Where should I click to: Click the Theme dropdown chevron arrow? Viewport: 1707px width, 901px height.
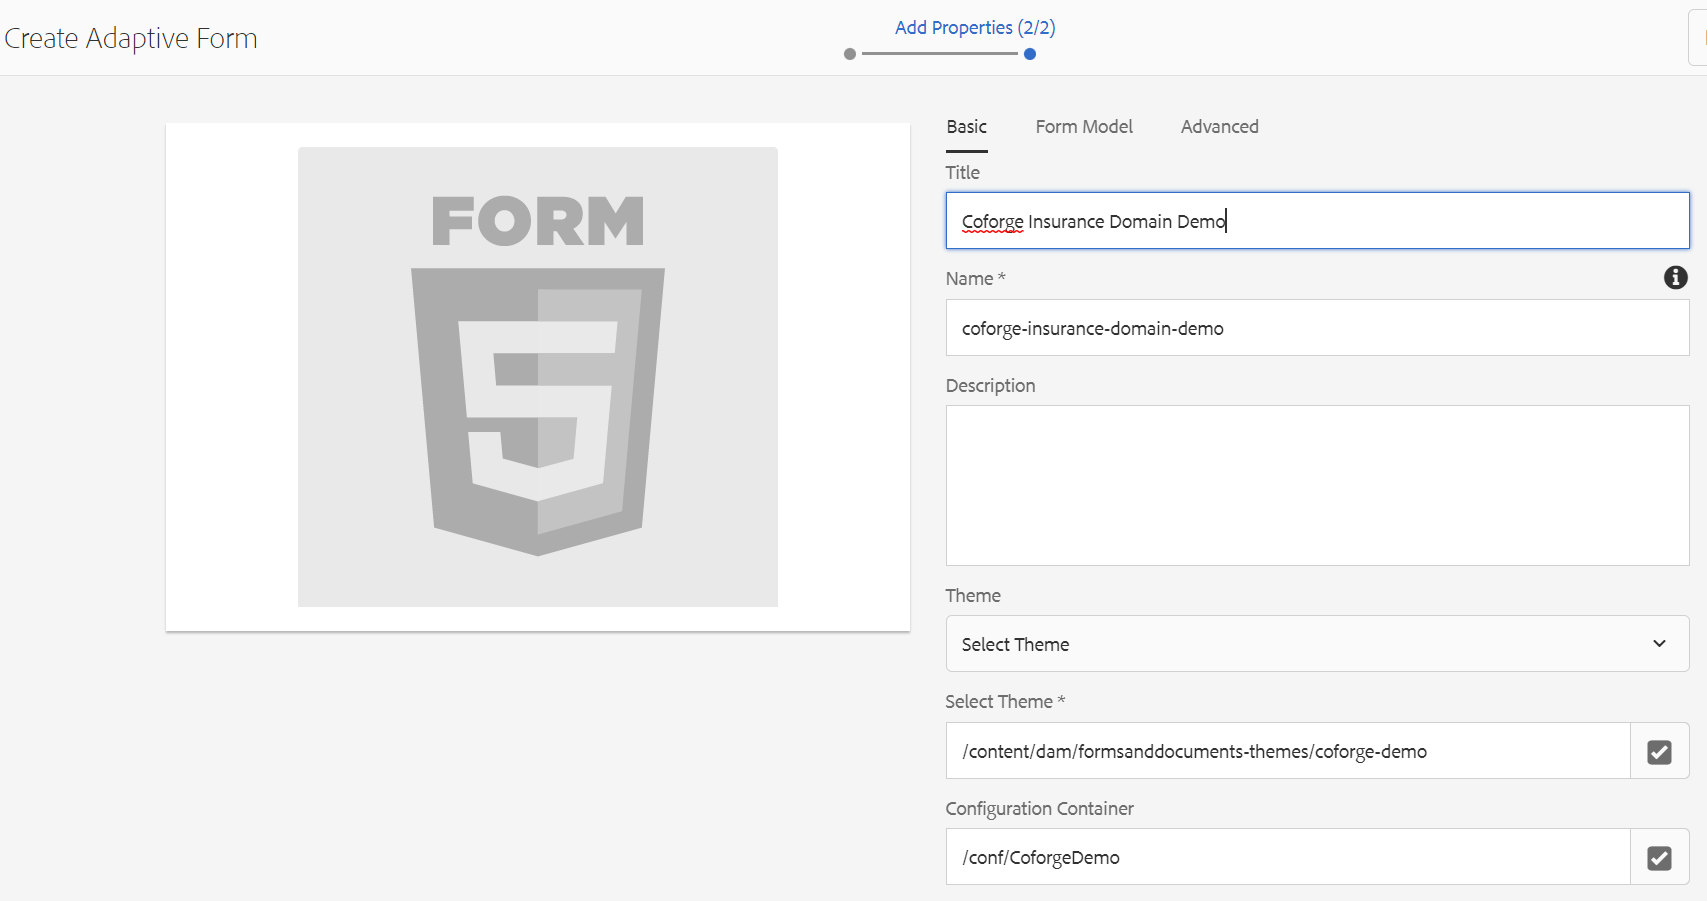[1659, 644]
